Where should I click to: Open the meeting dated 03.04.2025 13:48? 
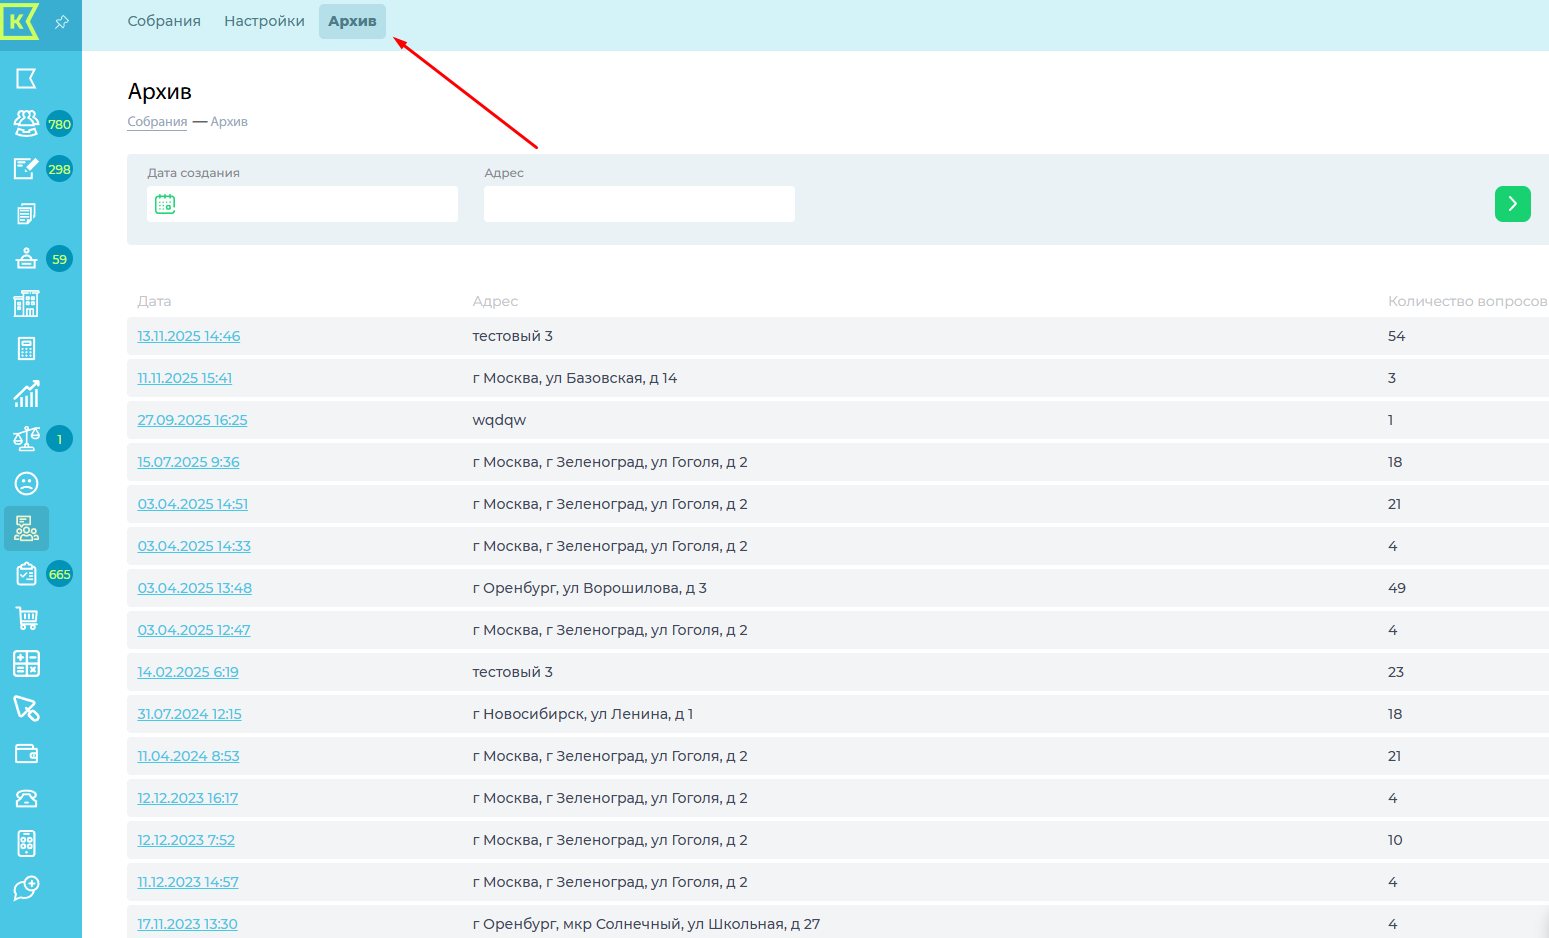point(194,588)
